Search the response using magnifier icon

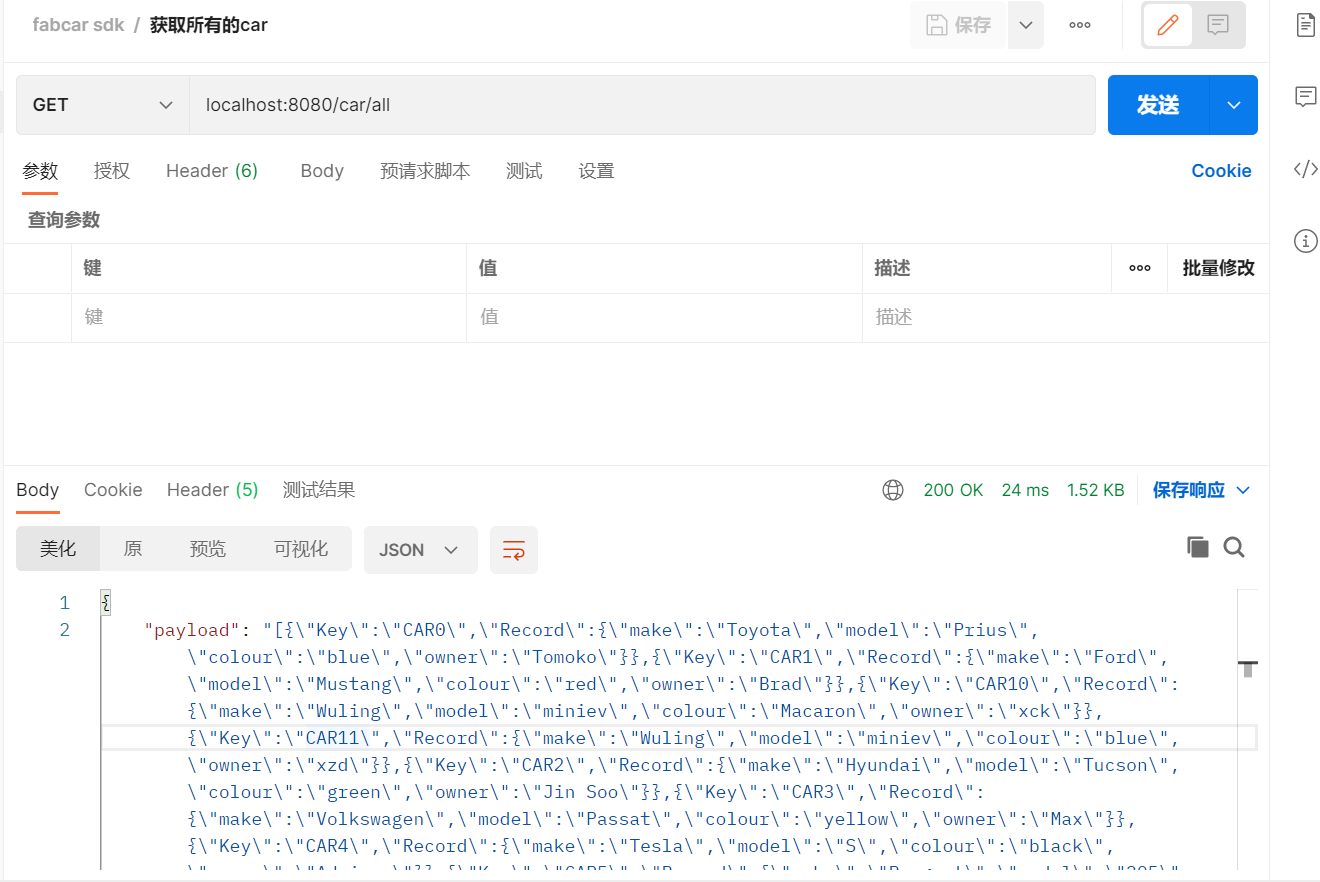(x=1234, y=547)
